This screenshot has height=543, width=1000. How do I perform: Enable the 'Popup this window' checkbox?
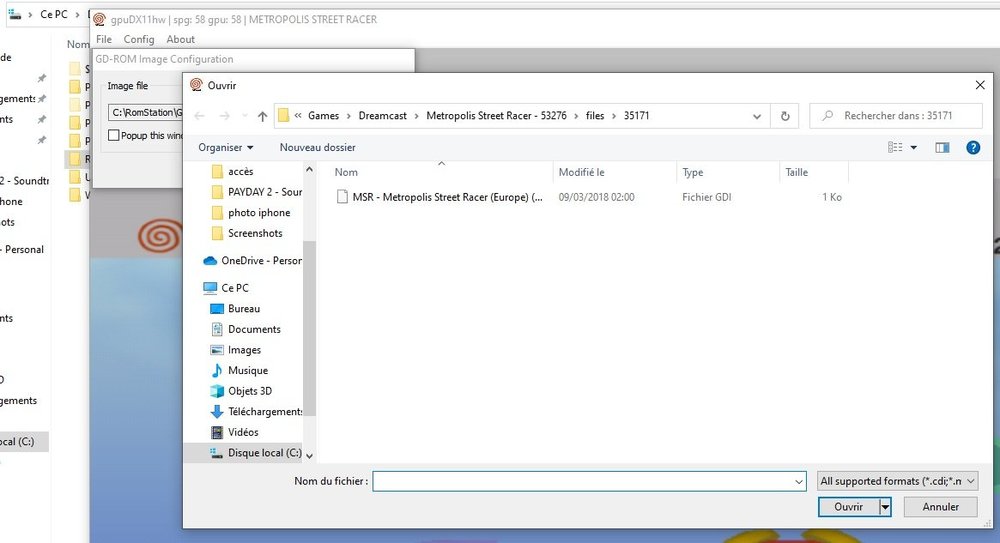pyautogui.click(x=114, y=135)
